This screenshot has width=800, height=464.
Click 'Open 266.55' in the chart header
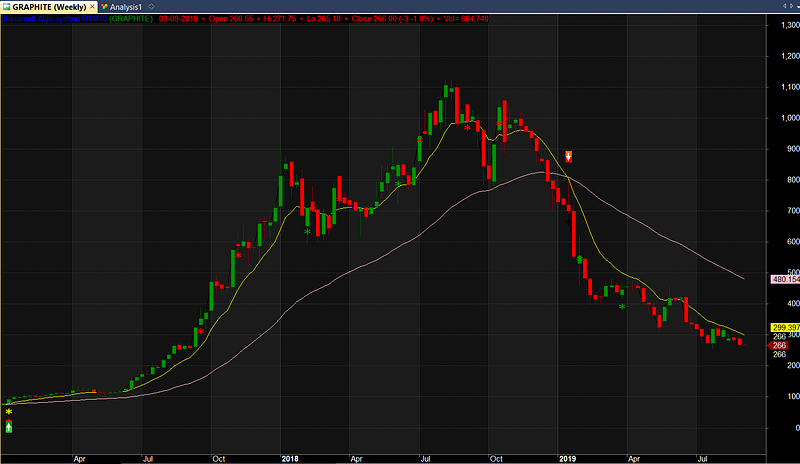coord(231,19)
